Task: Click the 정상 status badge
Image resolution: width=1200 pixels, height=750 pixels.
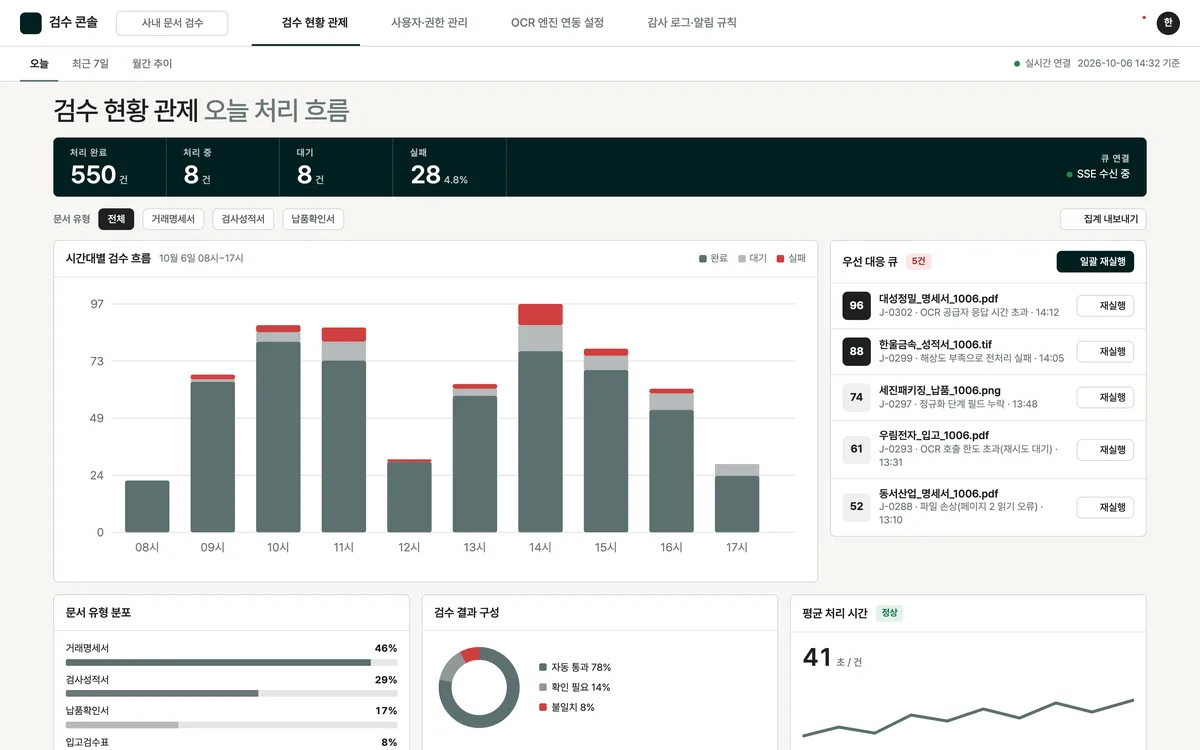Action: (889, 613)
